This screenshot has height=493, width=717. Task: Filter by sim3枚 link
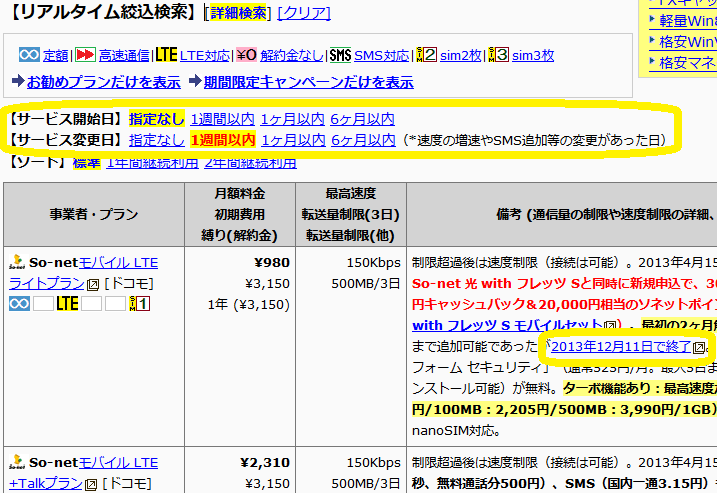[x=533, y=56]
